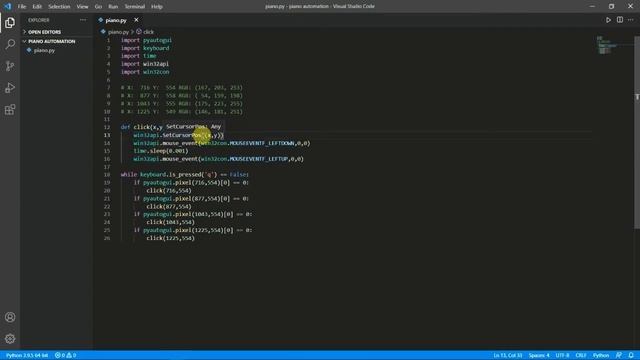Select language mode Python
This screenshot has height=360, width=640.
coord(601,355)
